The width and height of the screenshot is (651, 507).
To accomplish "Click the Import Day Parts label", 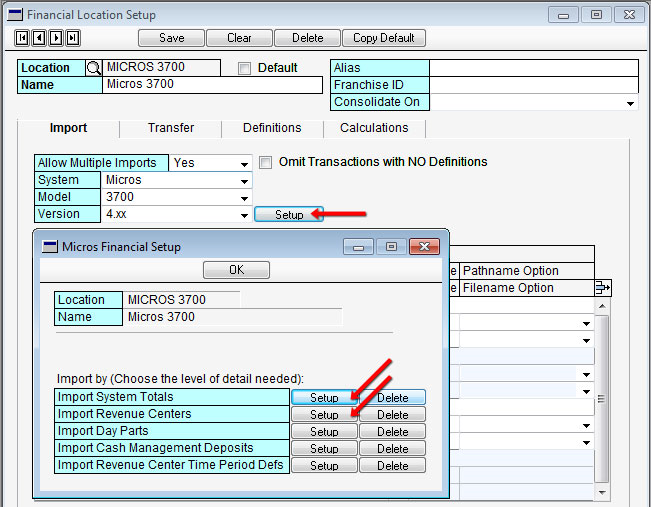I will pyautogui.click(x=172, y=431).
